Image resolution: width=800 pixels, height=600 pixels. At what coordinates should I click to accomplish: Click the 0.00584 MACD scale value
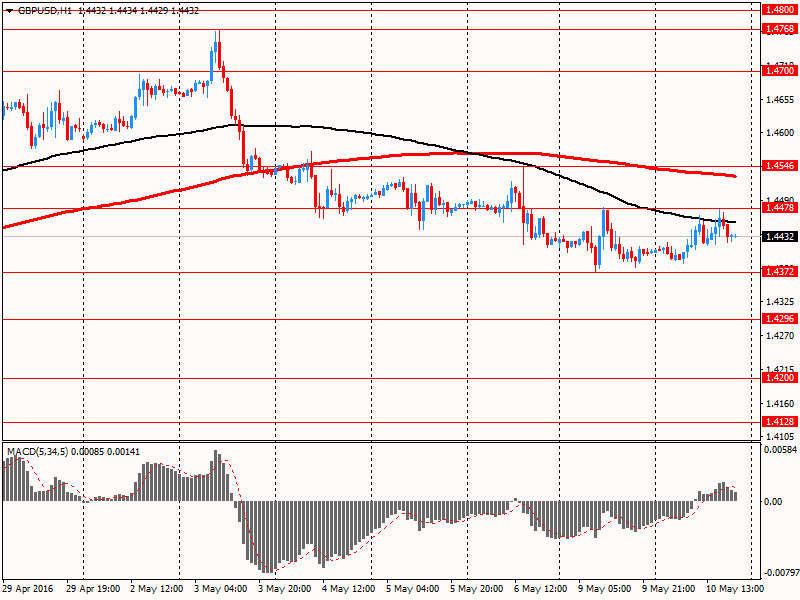pyautogui.click(x=781, y=449)
